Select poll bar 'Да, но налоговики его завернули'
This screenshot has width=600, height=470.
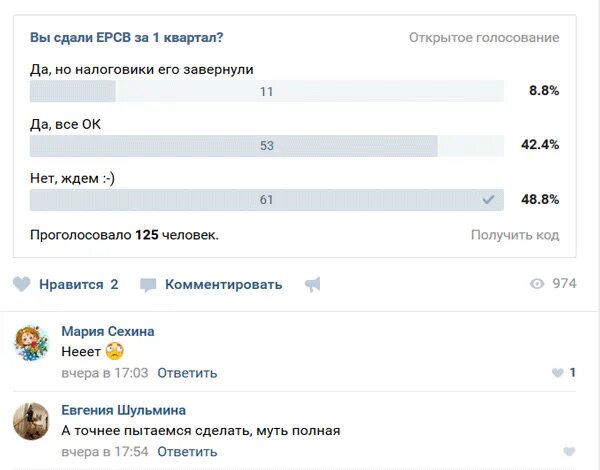click(x=267, y=91)
